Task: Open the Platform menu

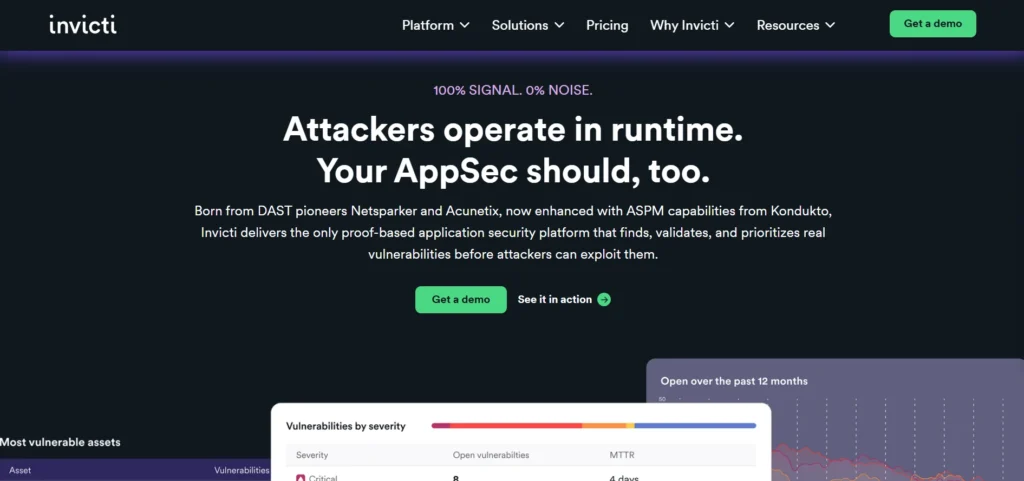Action: pyautogui.click(x=436, y=25)
